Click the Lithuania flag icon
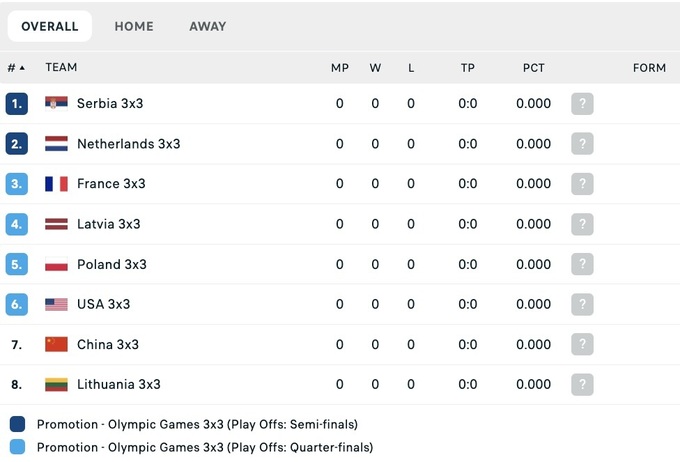The width and height of the screenshot is (680, 462). [x=56, y=384]
